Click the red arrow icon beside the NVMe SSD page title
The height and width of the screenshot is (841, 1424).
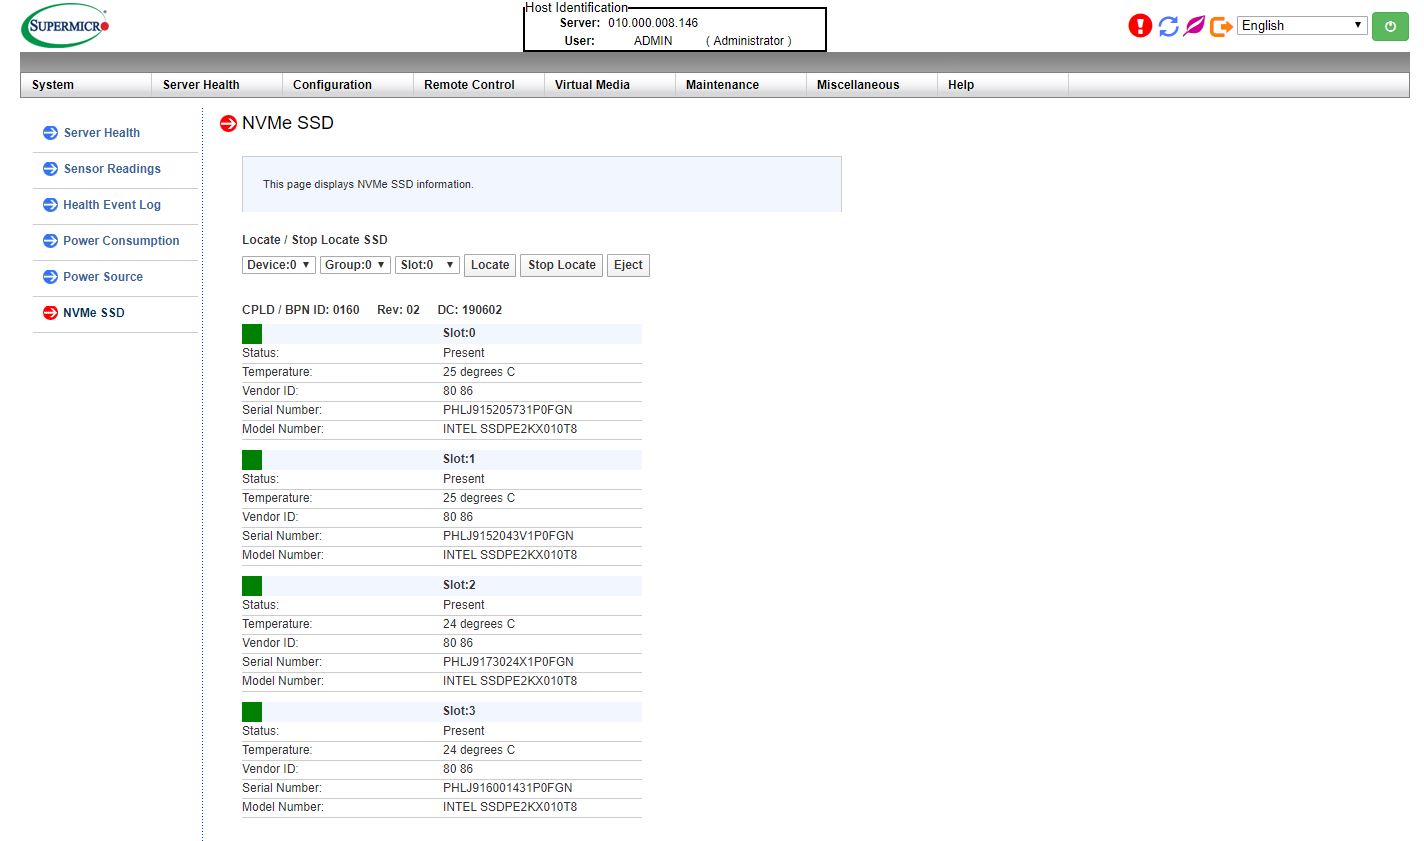(x=228, y=124)
